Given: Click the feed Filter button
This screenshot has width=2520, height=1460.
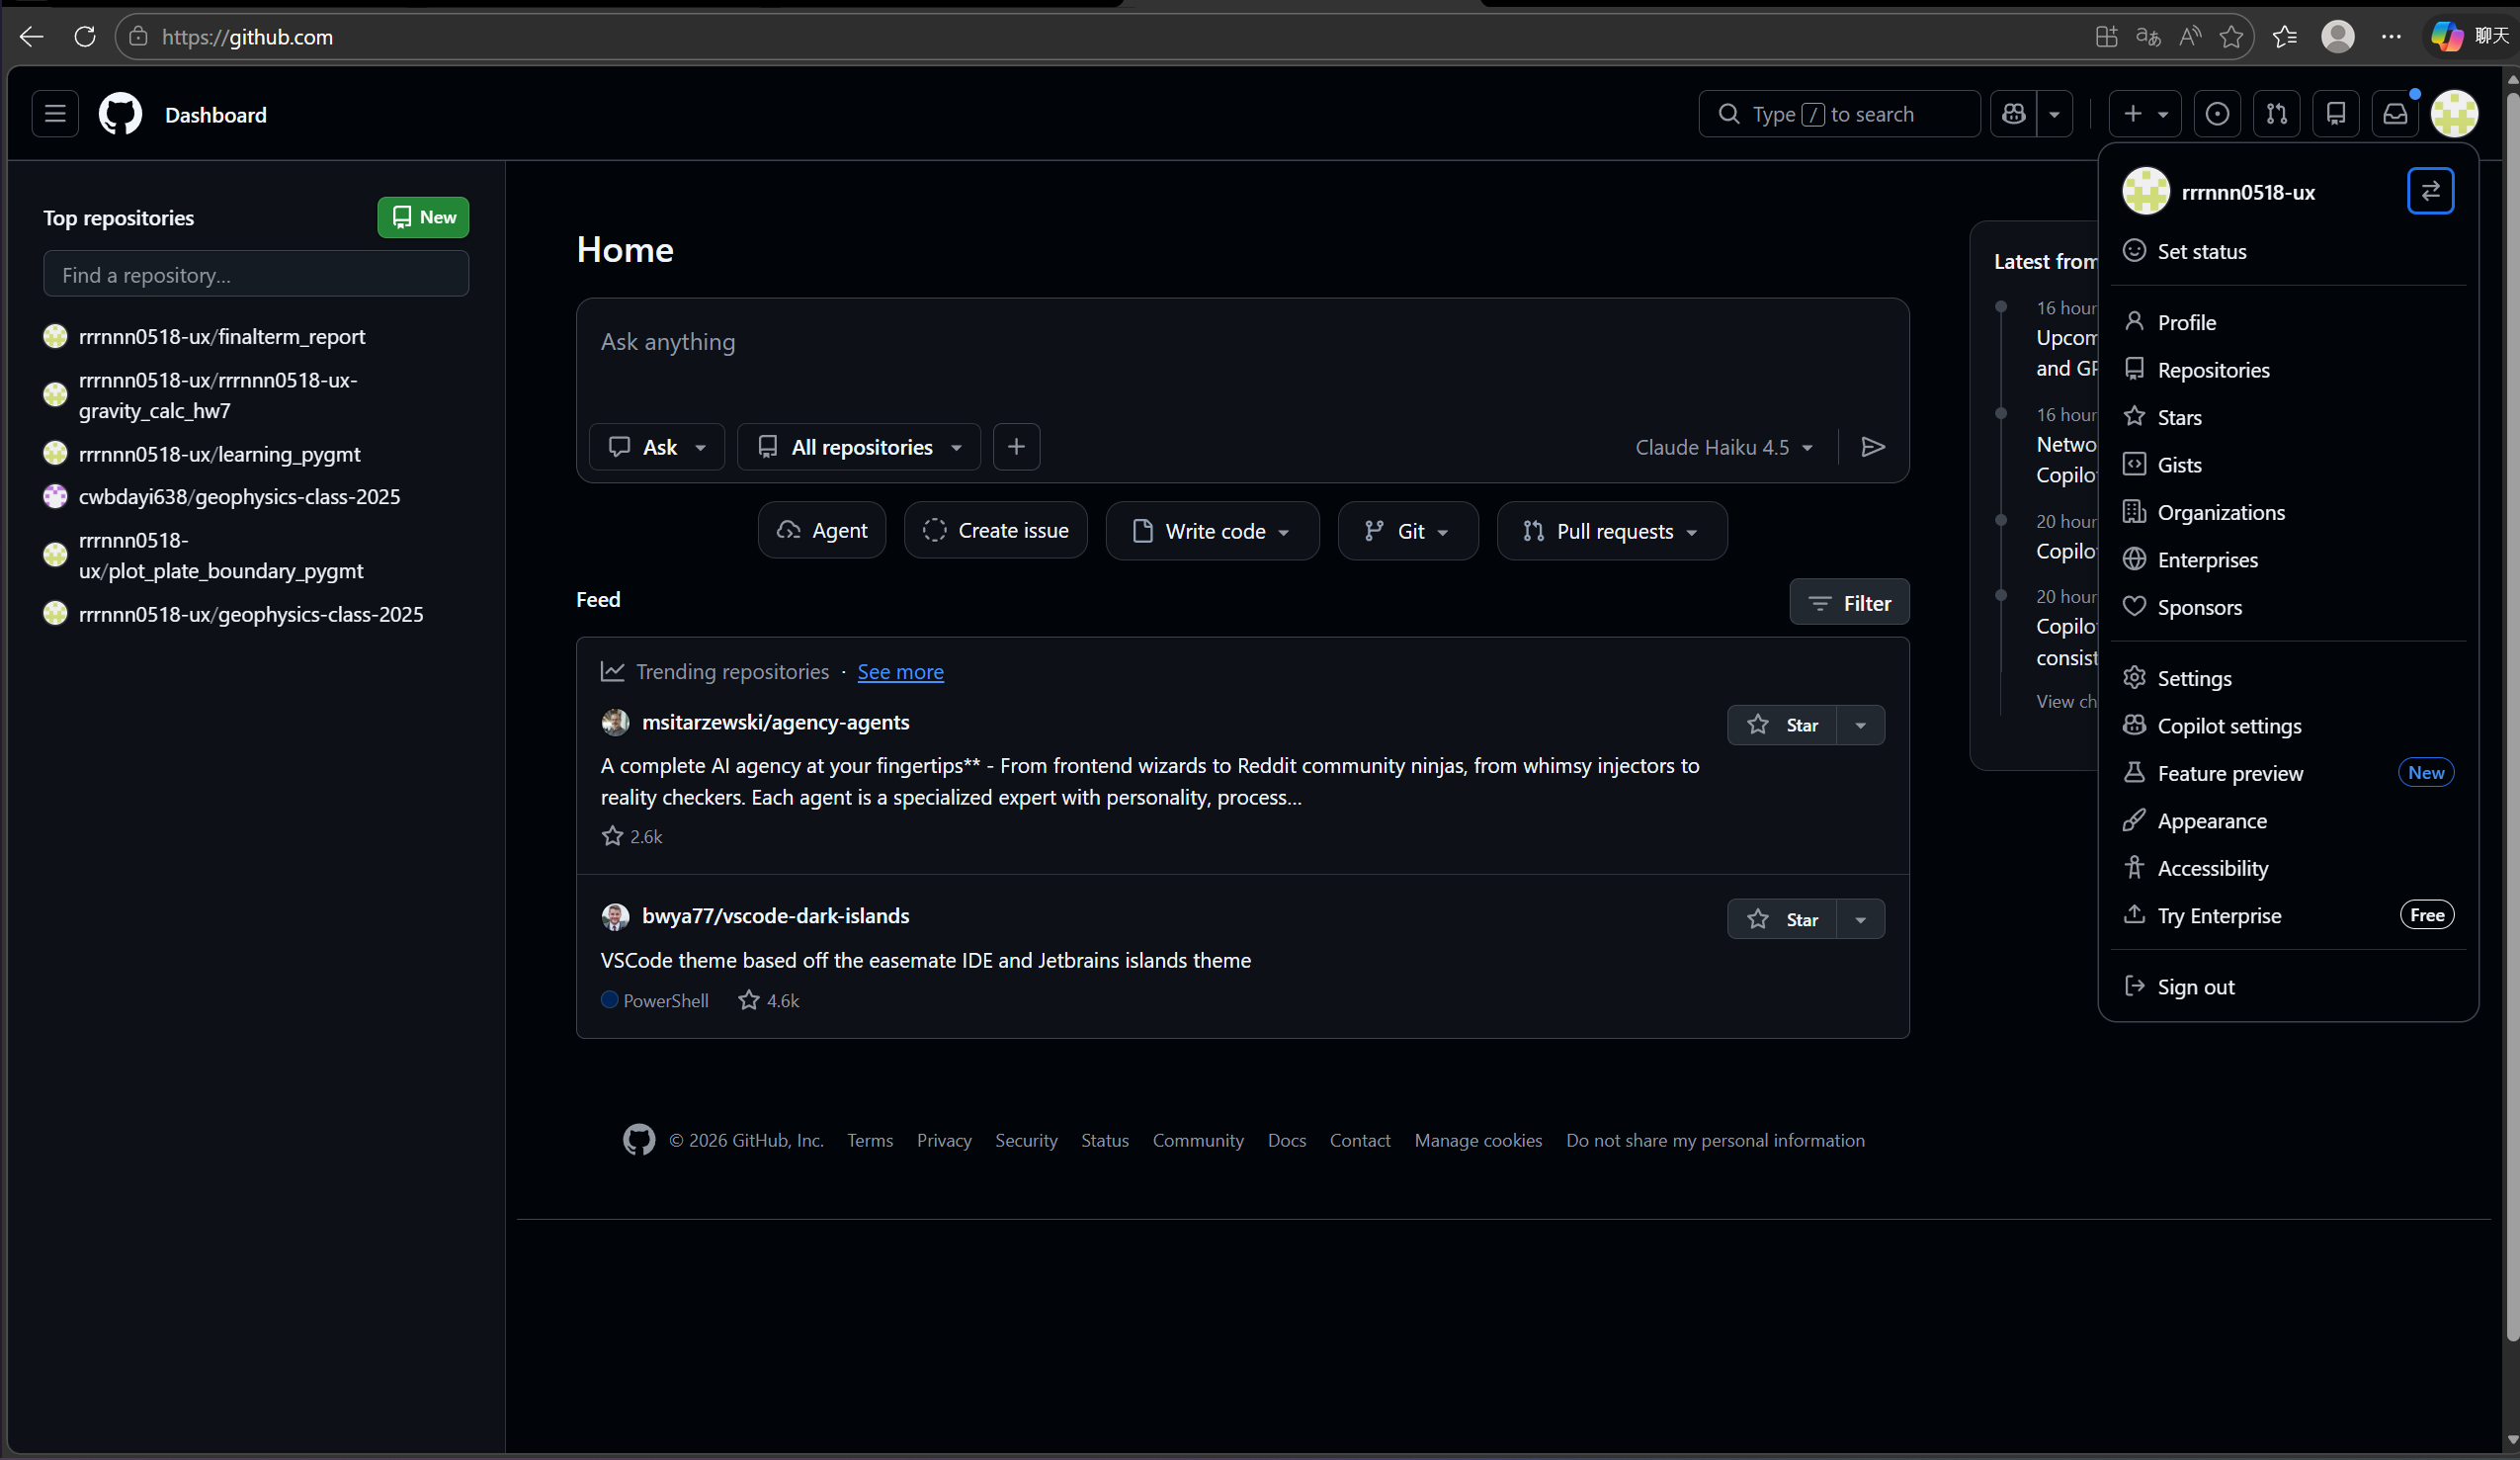Looking at the screenshot, I should click(x=1849, y=603).
